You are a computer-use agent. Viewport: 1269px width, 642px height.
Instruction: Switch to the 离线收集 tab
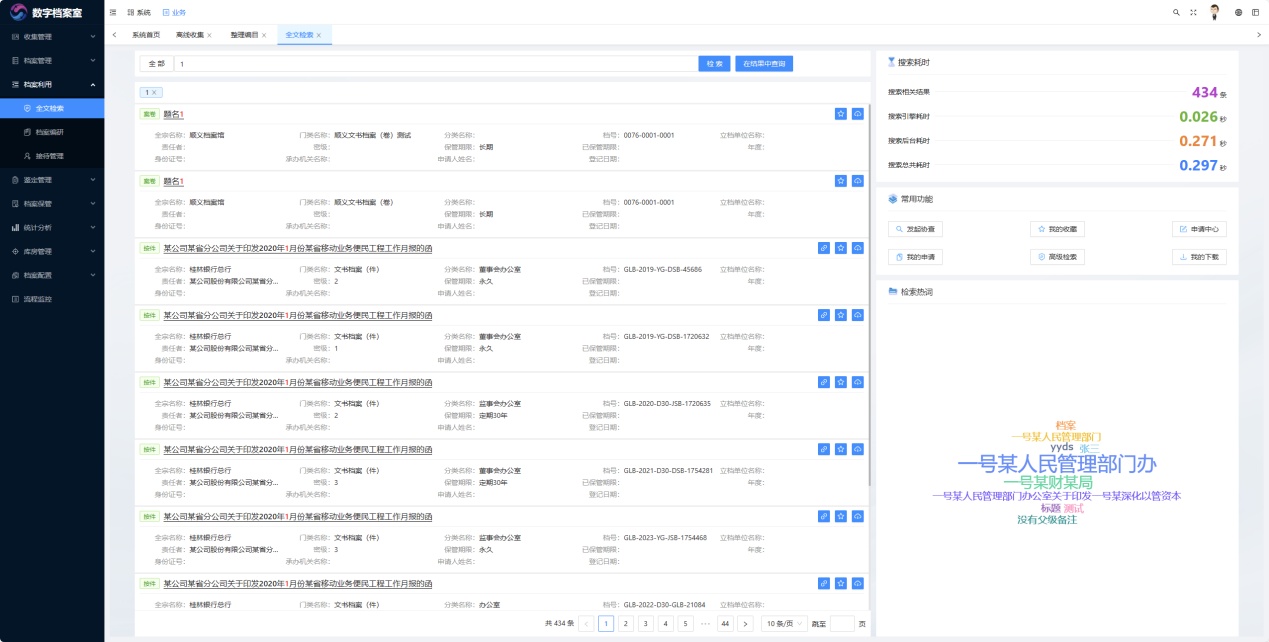[x=190, y=35]
